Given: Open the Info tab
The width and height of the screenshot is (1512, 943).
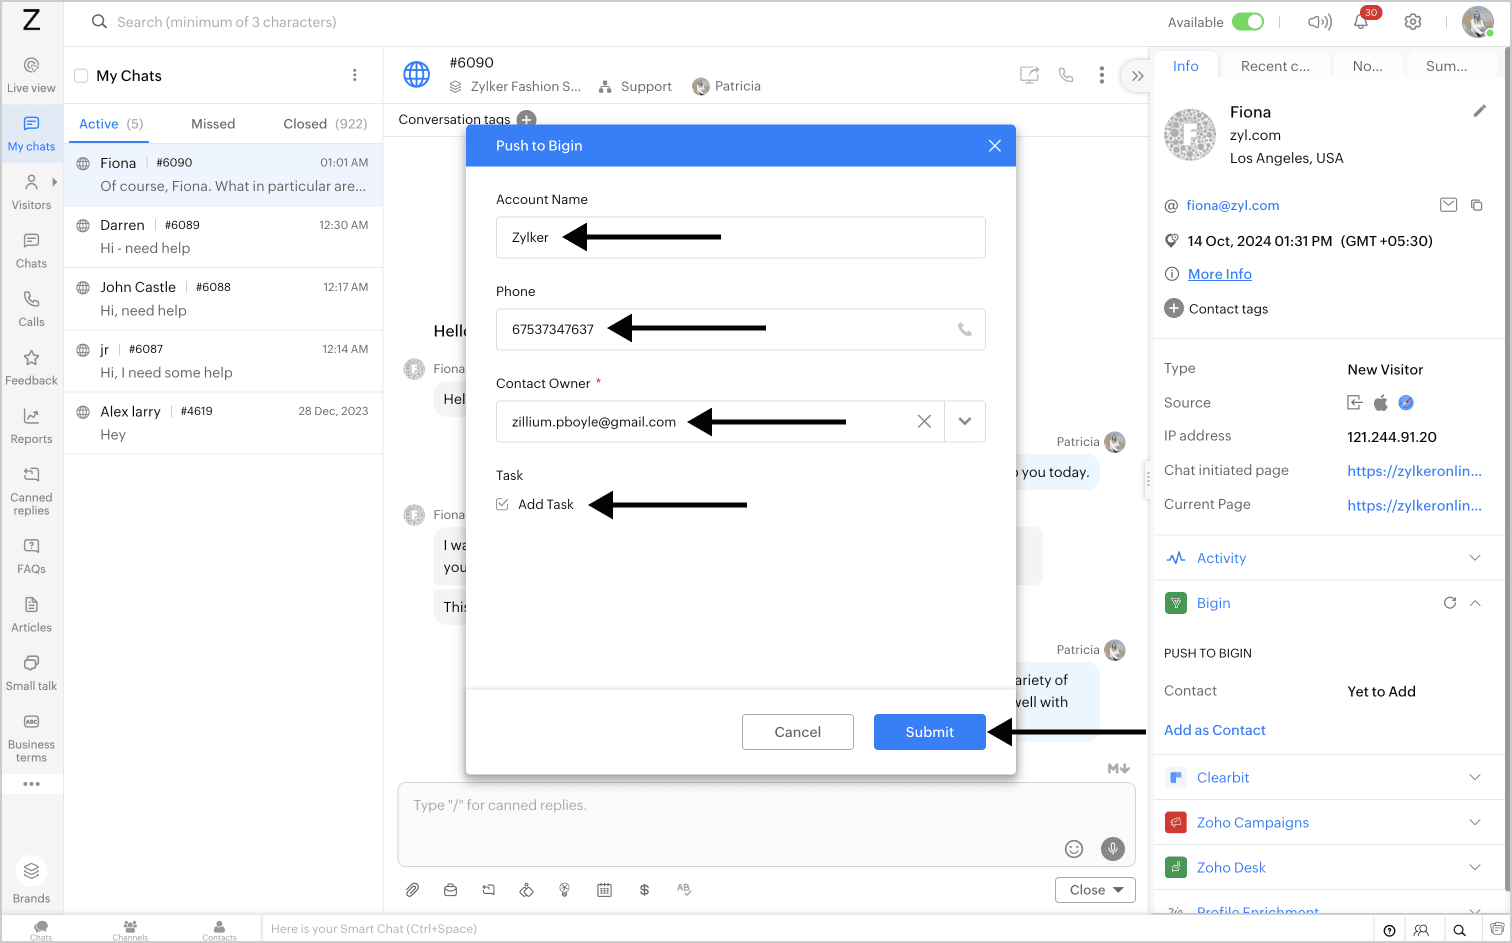Looking at the screenshot, I should (x=1186, y=66).
